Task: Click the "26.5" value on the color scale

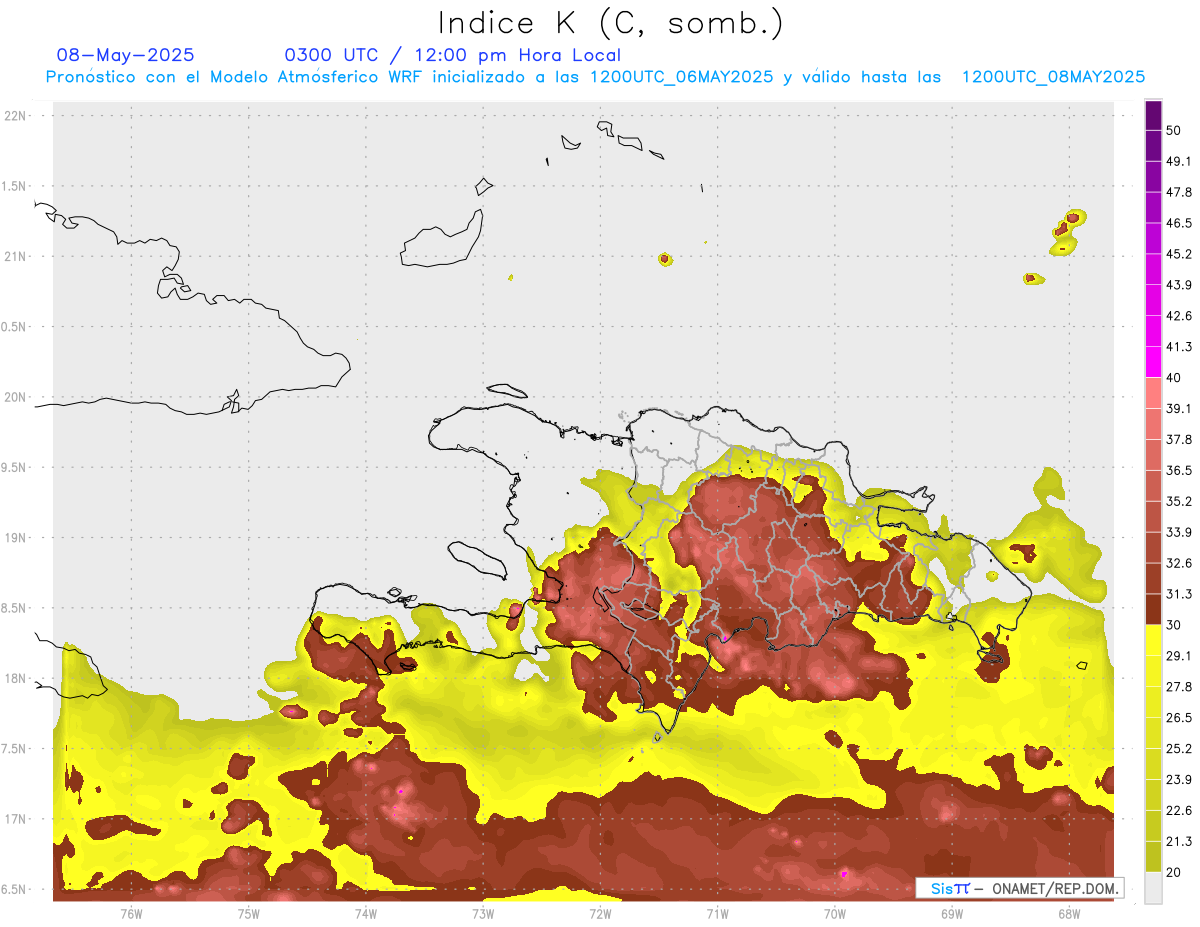Action: click(x=1179, y=718)
